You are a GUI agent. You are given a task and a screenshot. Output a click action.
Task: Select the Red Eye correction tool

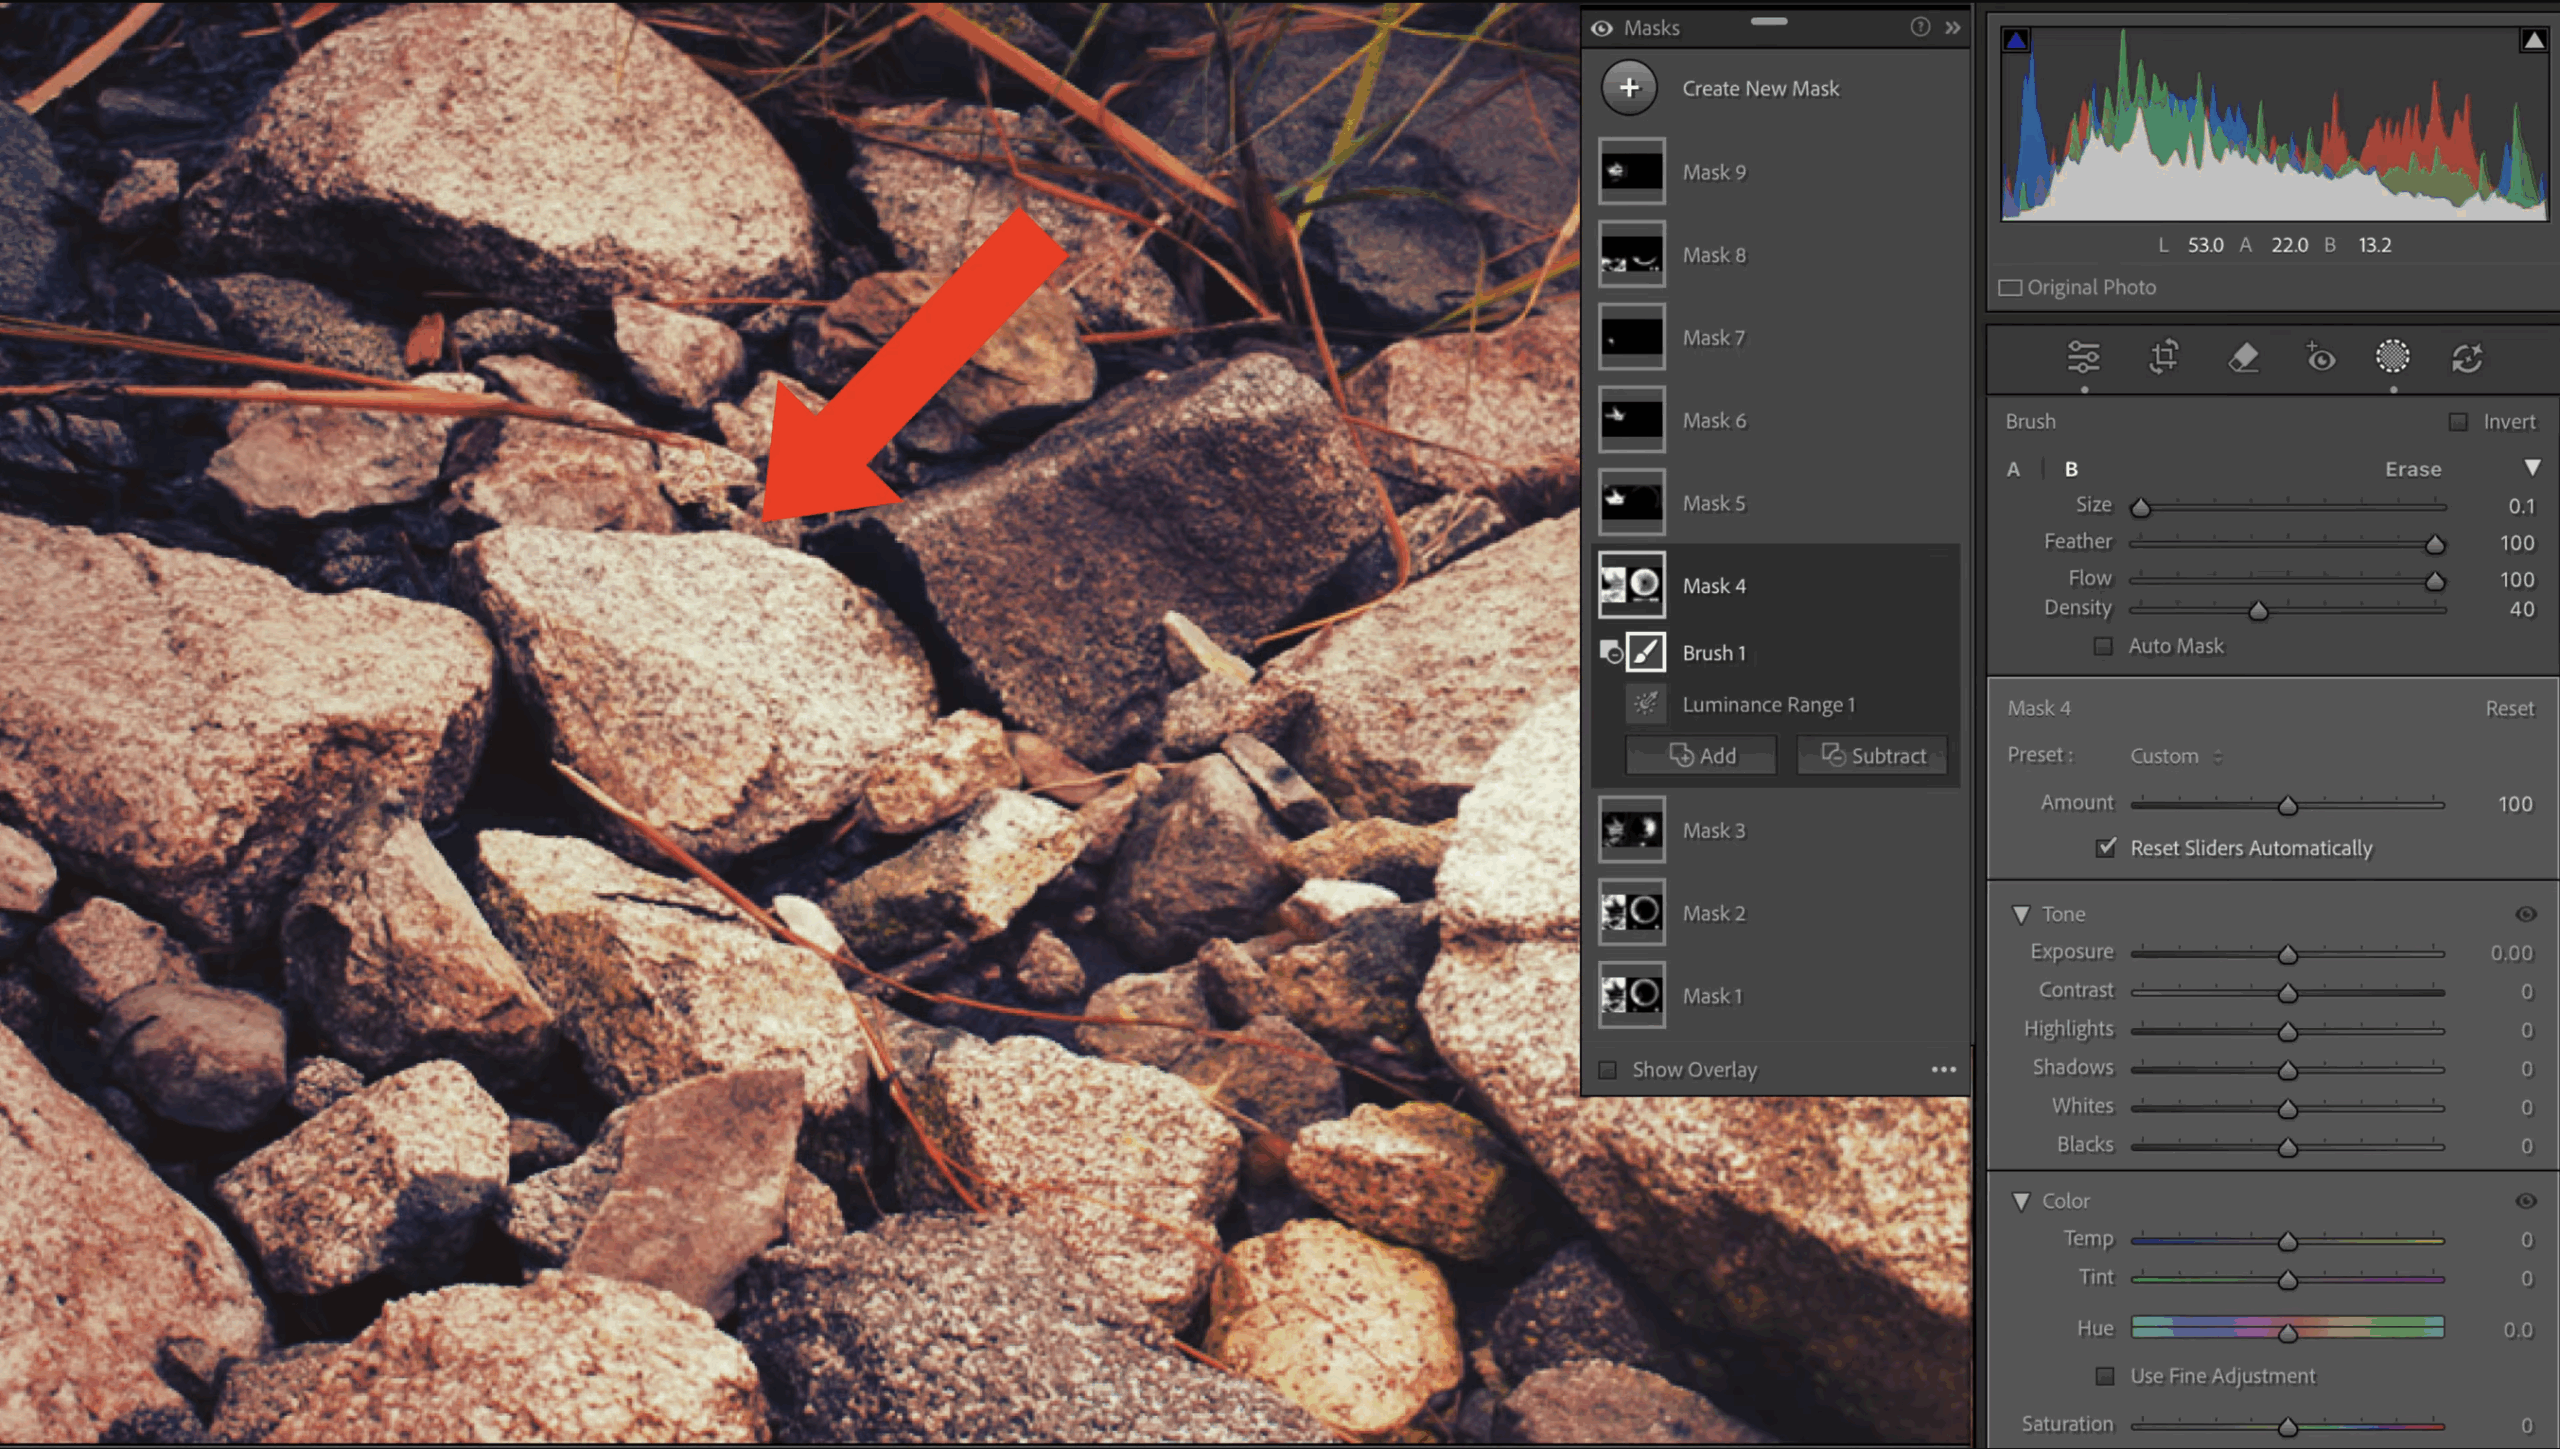click(2320, 357)
